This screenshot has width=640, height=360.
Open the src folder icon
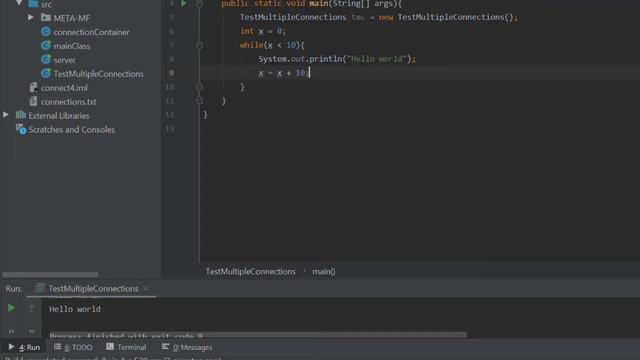coord(33,4)
